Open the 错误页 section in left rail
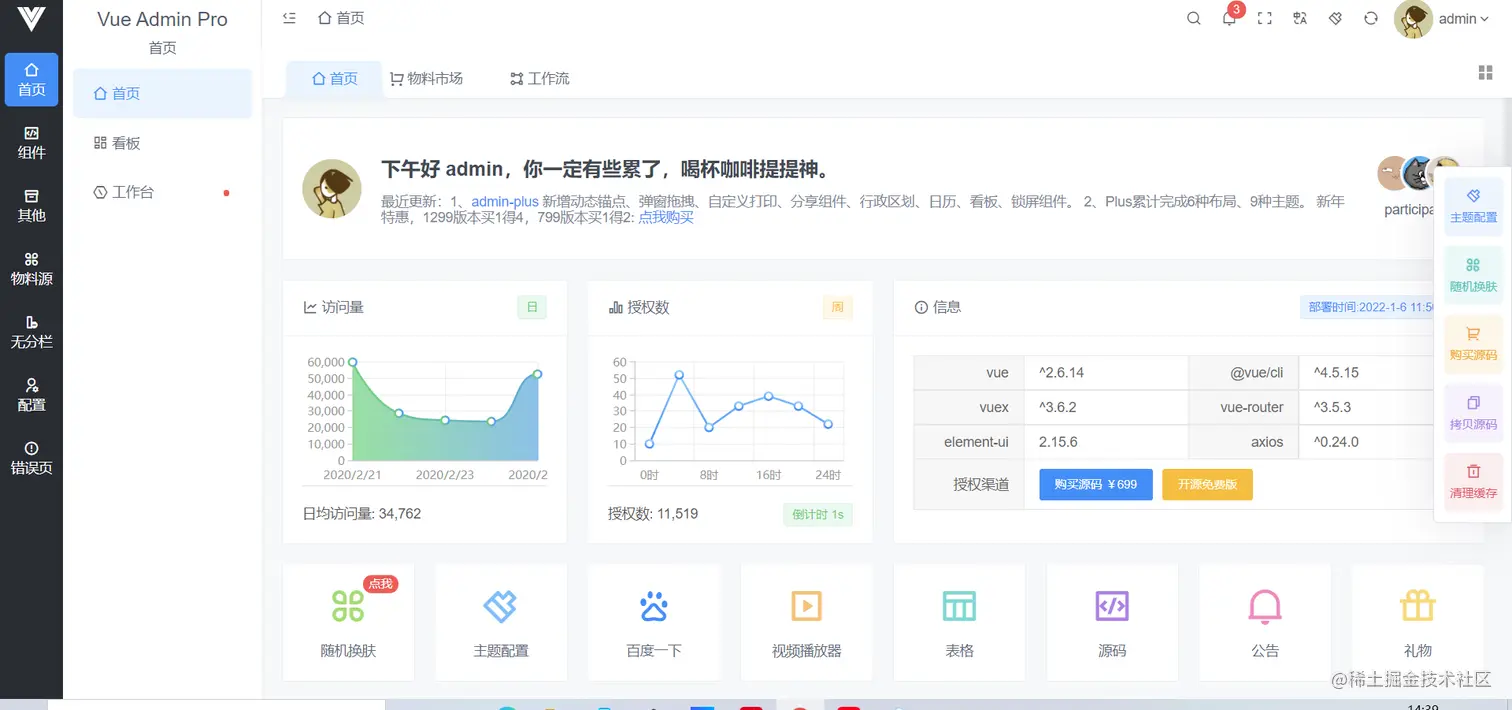This screenshot has width=1512, height=710. coord(31,458)
